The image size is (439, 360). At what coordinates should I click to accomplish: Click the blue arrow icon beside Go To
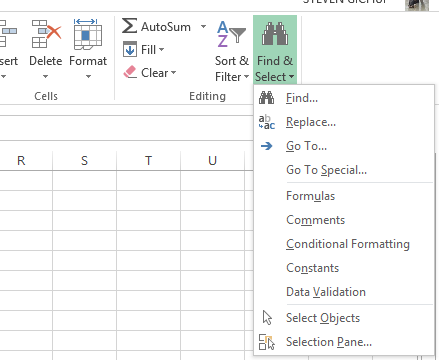pos(267,146)
